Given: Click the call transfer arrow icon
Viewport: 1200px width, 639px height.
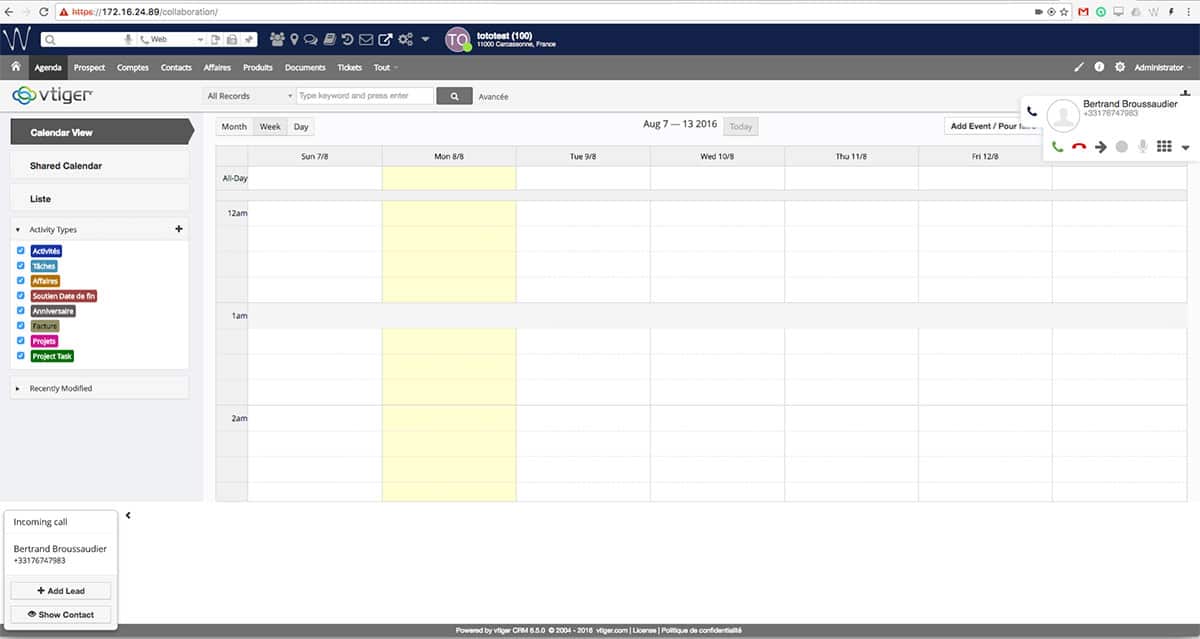Looking at the screenshot, I should [x=1101, y=147].
